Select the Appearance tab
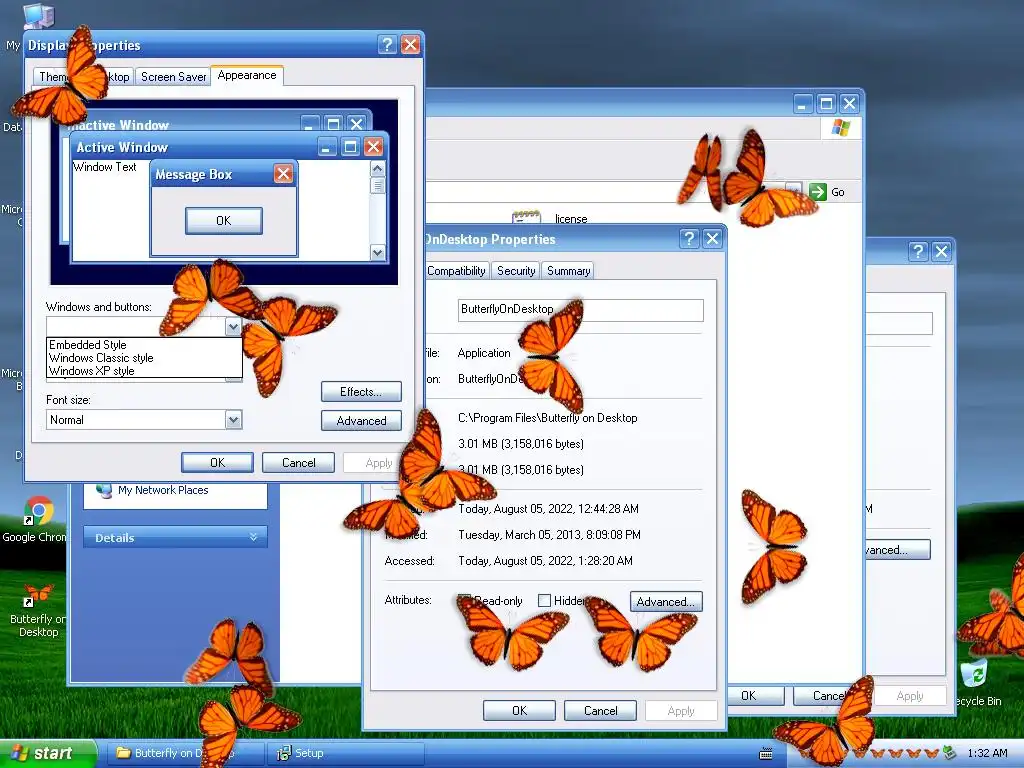The height and width of the screenshot is (768, 1024). click(247, 75)
